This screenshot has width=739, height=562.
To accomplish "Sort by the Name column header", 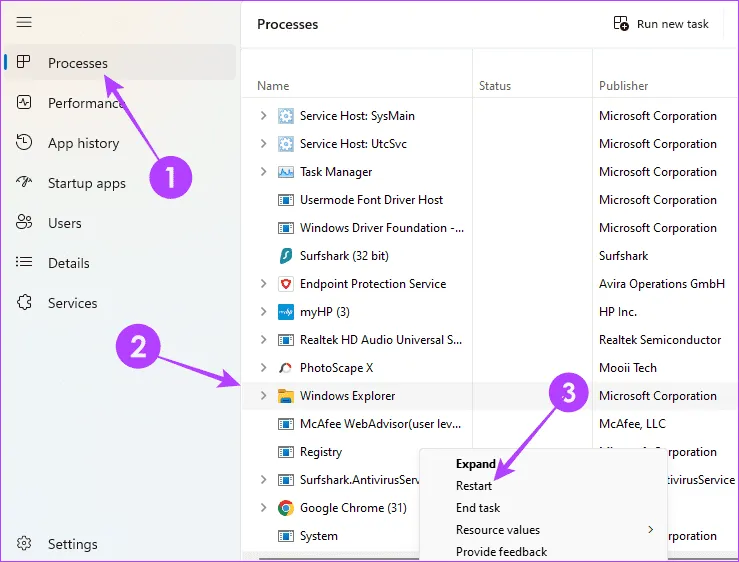I will [x=273, y=86].
